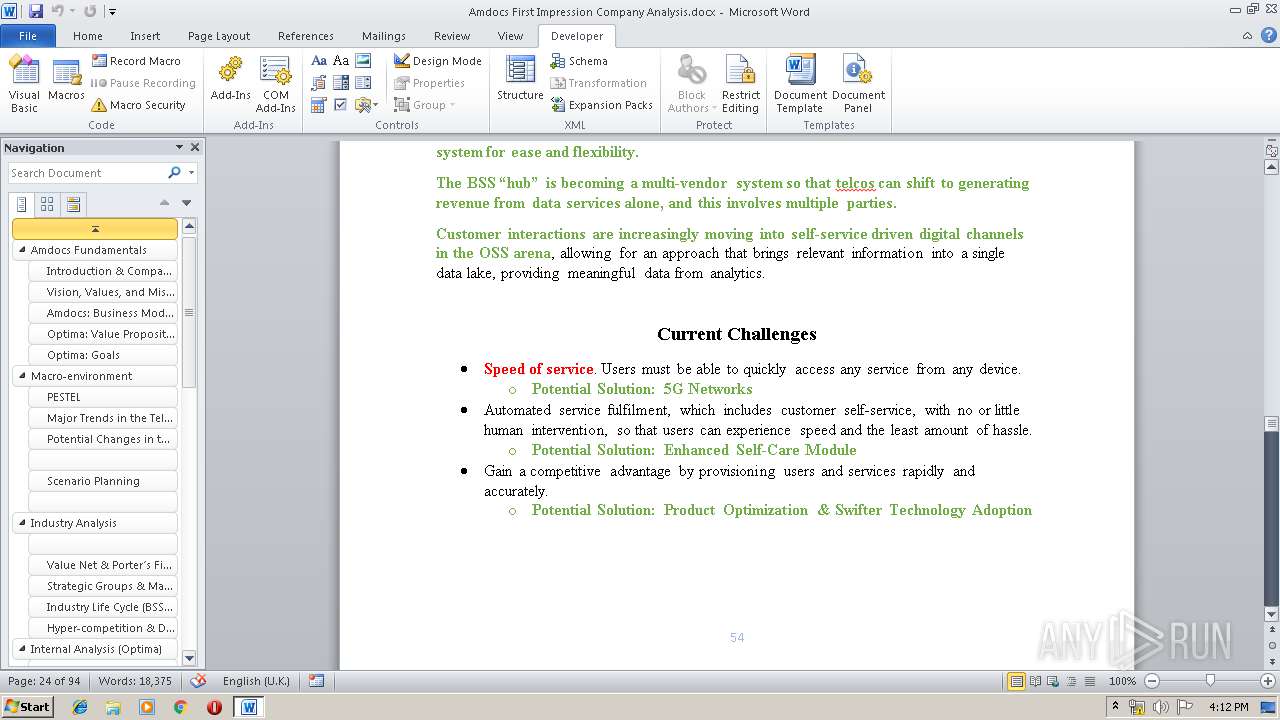Open the Mailings tab

(384, 36)
